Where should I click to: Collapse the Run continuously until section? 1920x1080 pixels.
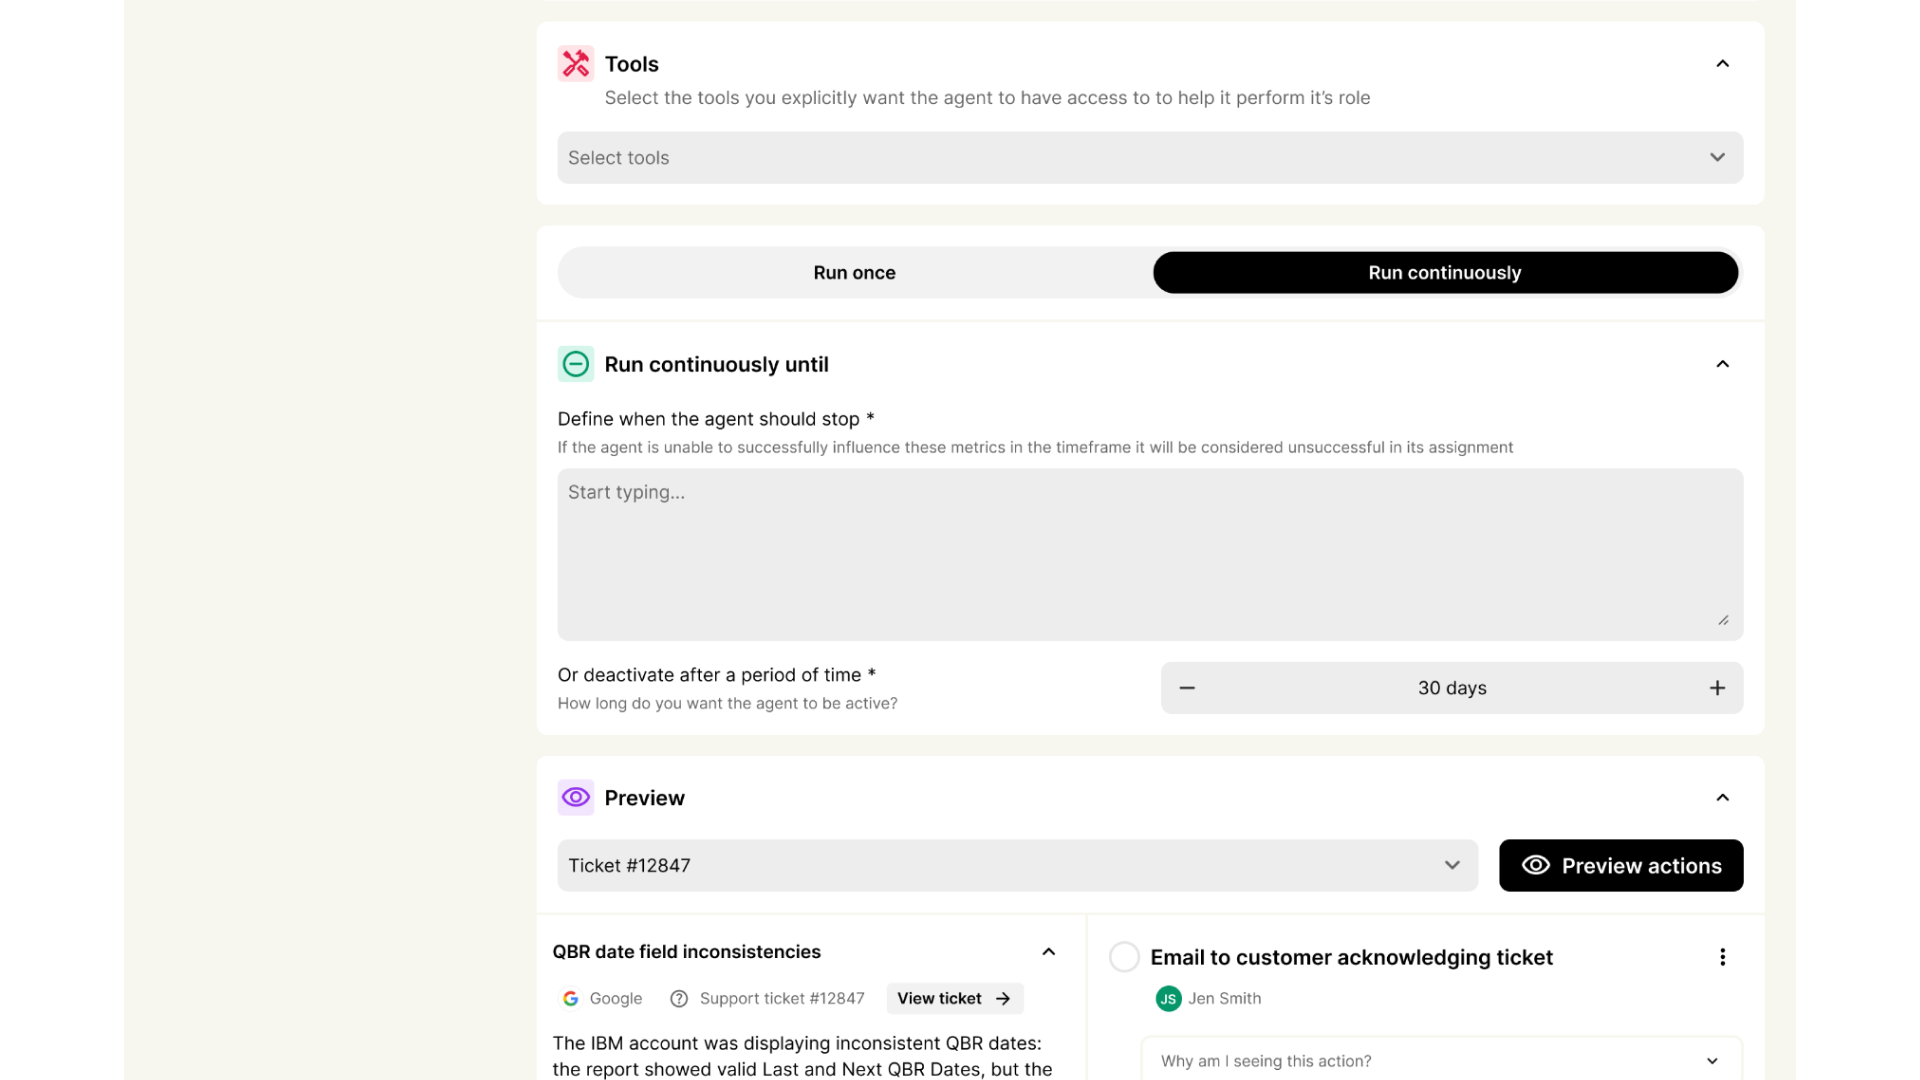[1722, 364]
